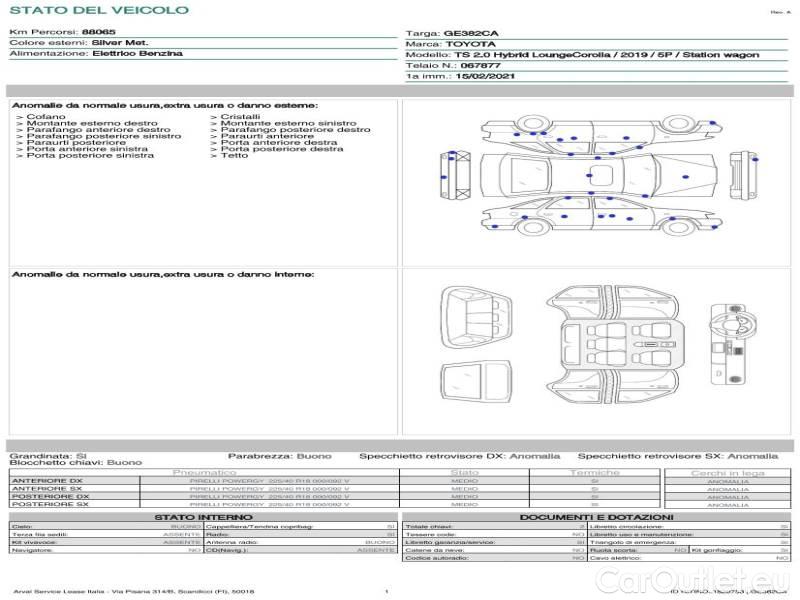Screen dimensions: 800x600
Task: Click the Cristalli damage entry
Action: tap(240, 117)
